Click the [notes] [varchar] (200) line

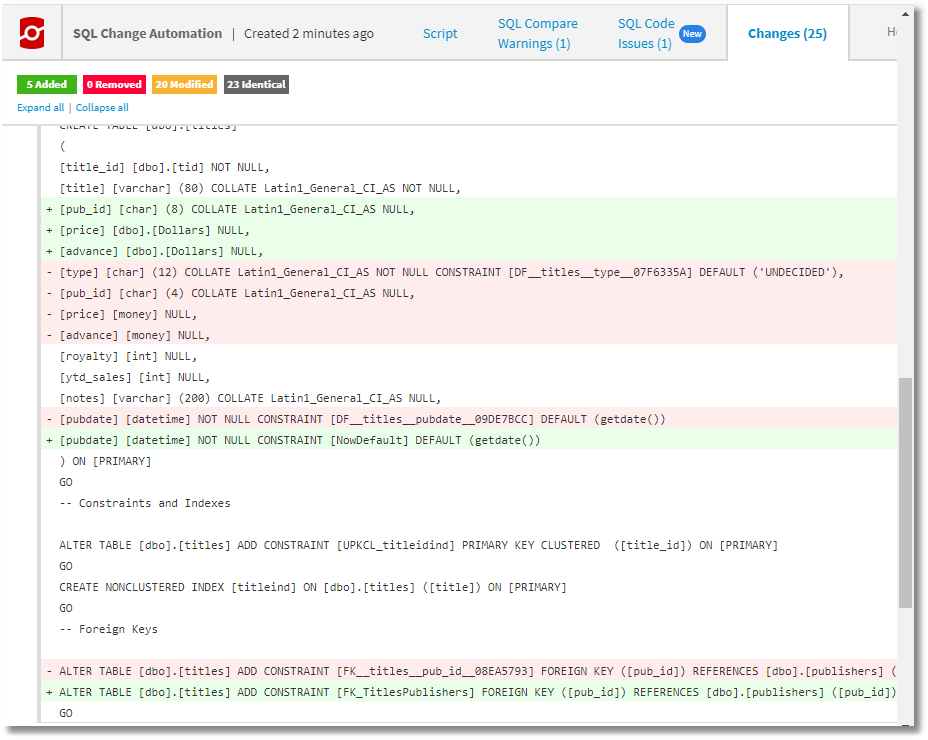pyautogui.click(x=469, y=398)
